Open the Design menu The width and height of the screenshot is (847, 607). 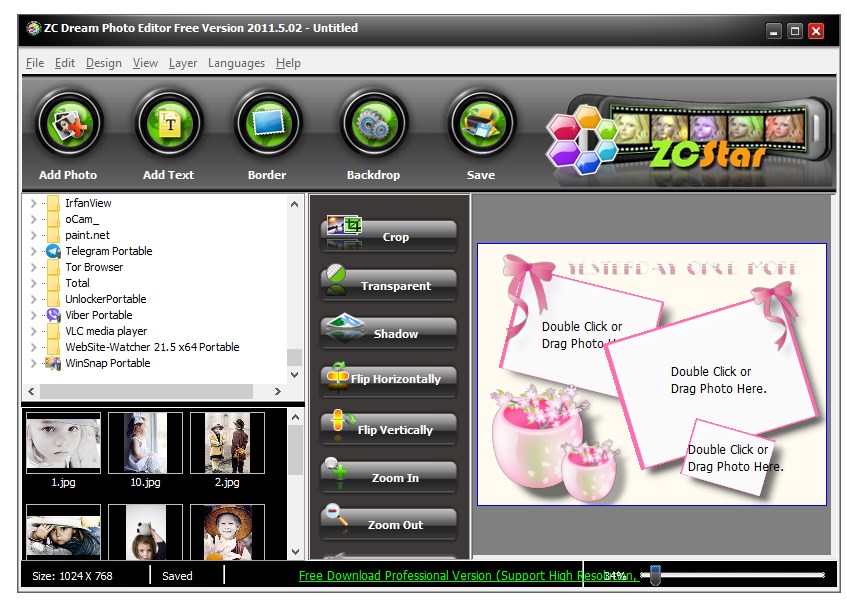(103, 62)
